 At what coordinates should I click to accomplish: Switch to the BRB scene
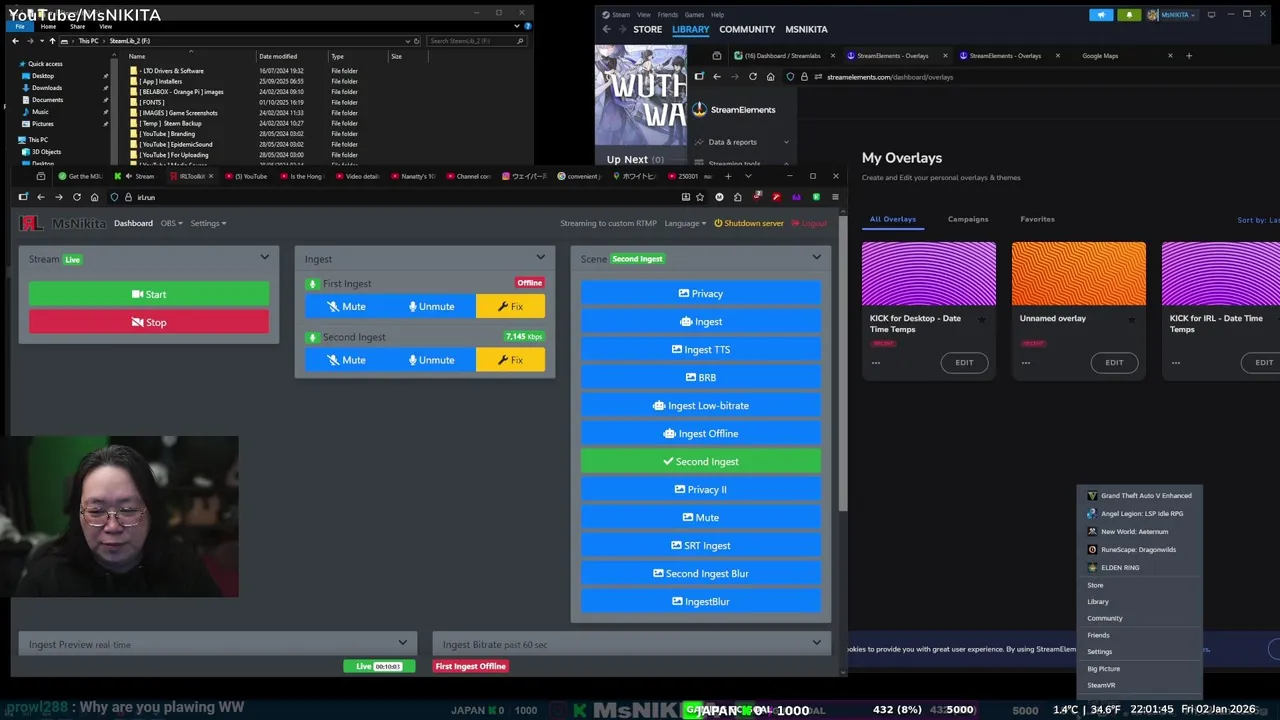point(700,377)
